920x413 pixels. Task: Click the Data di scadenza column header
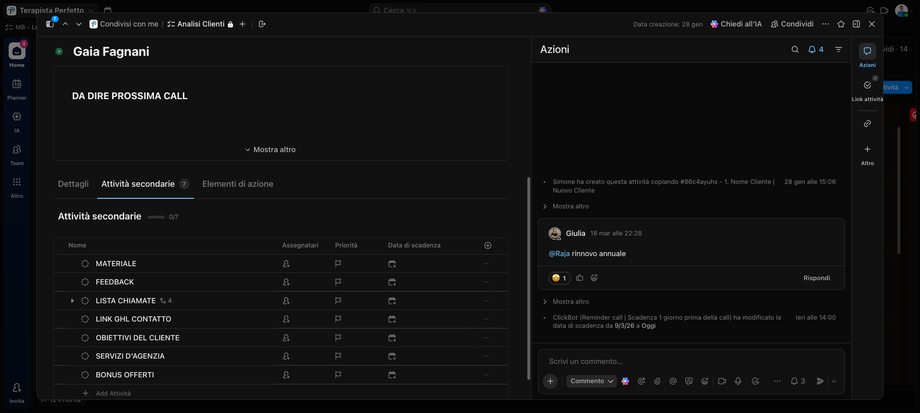click(x=414, y=245)
